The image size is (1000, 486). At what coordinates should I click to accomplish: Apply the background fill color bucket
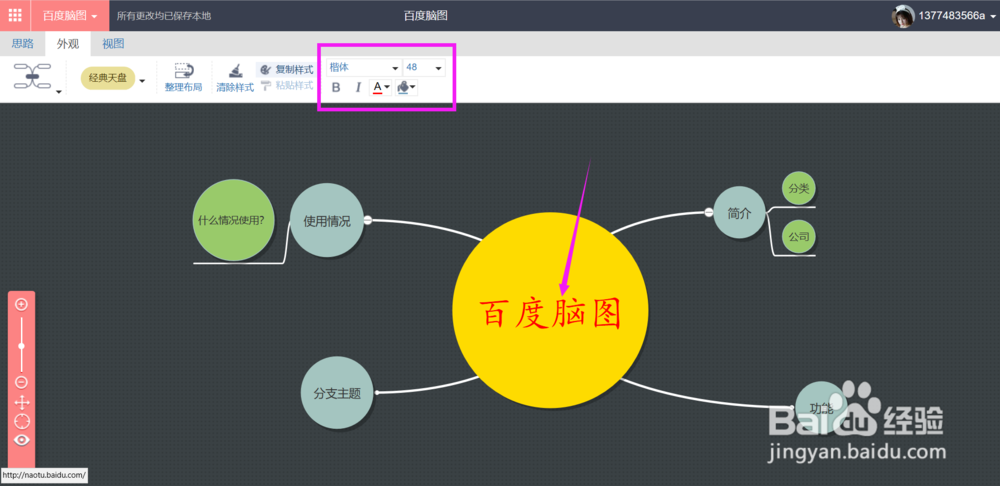(403, 87)
